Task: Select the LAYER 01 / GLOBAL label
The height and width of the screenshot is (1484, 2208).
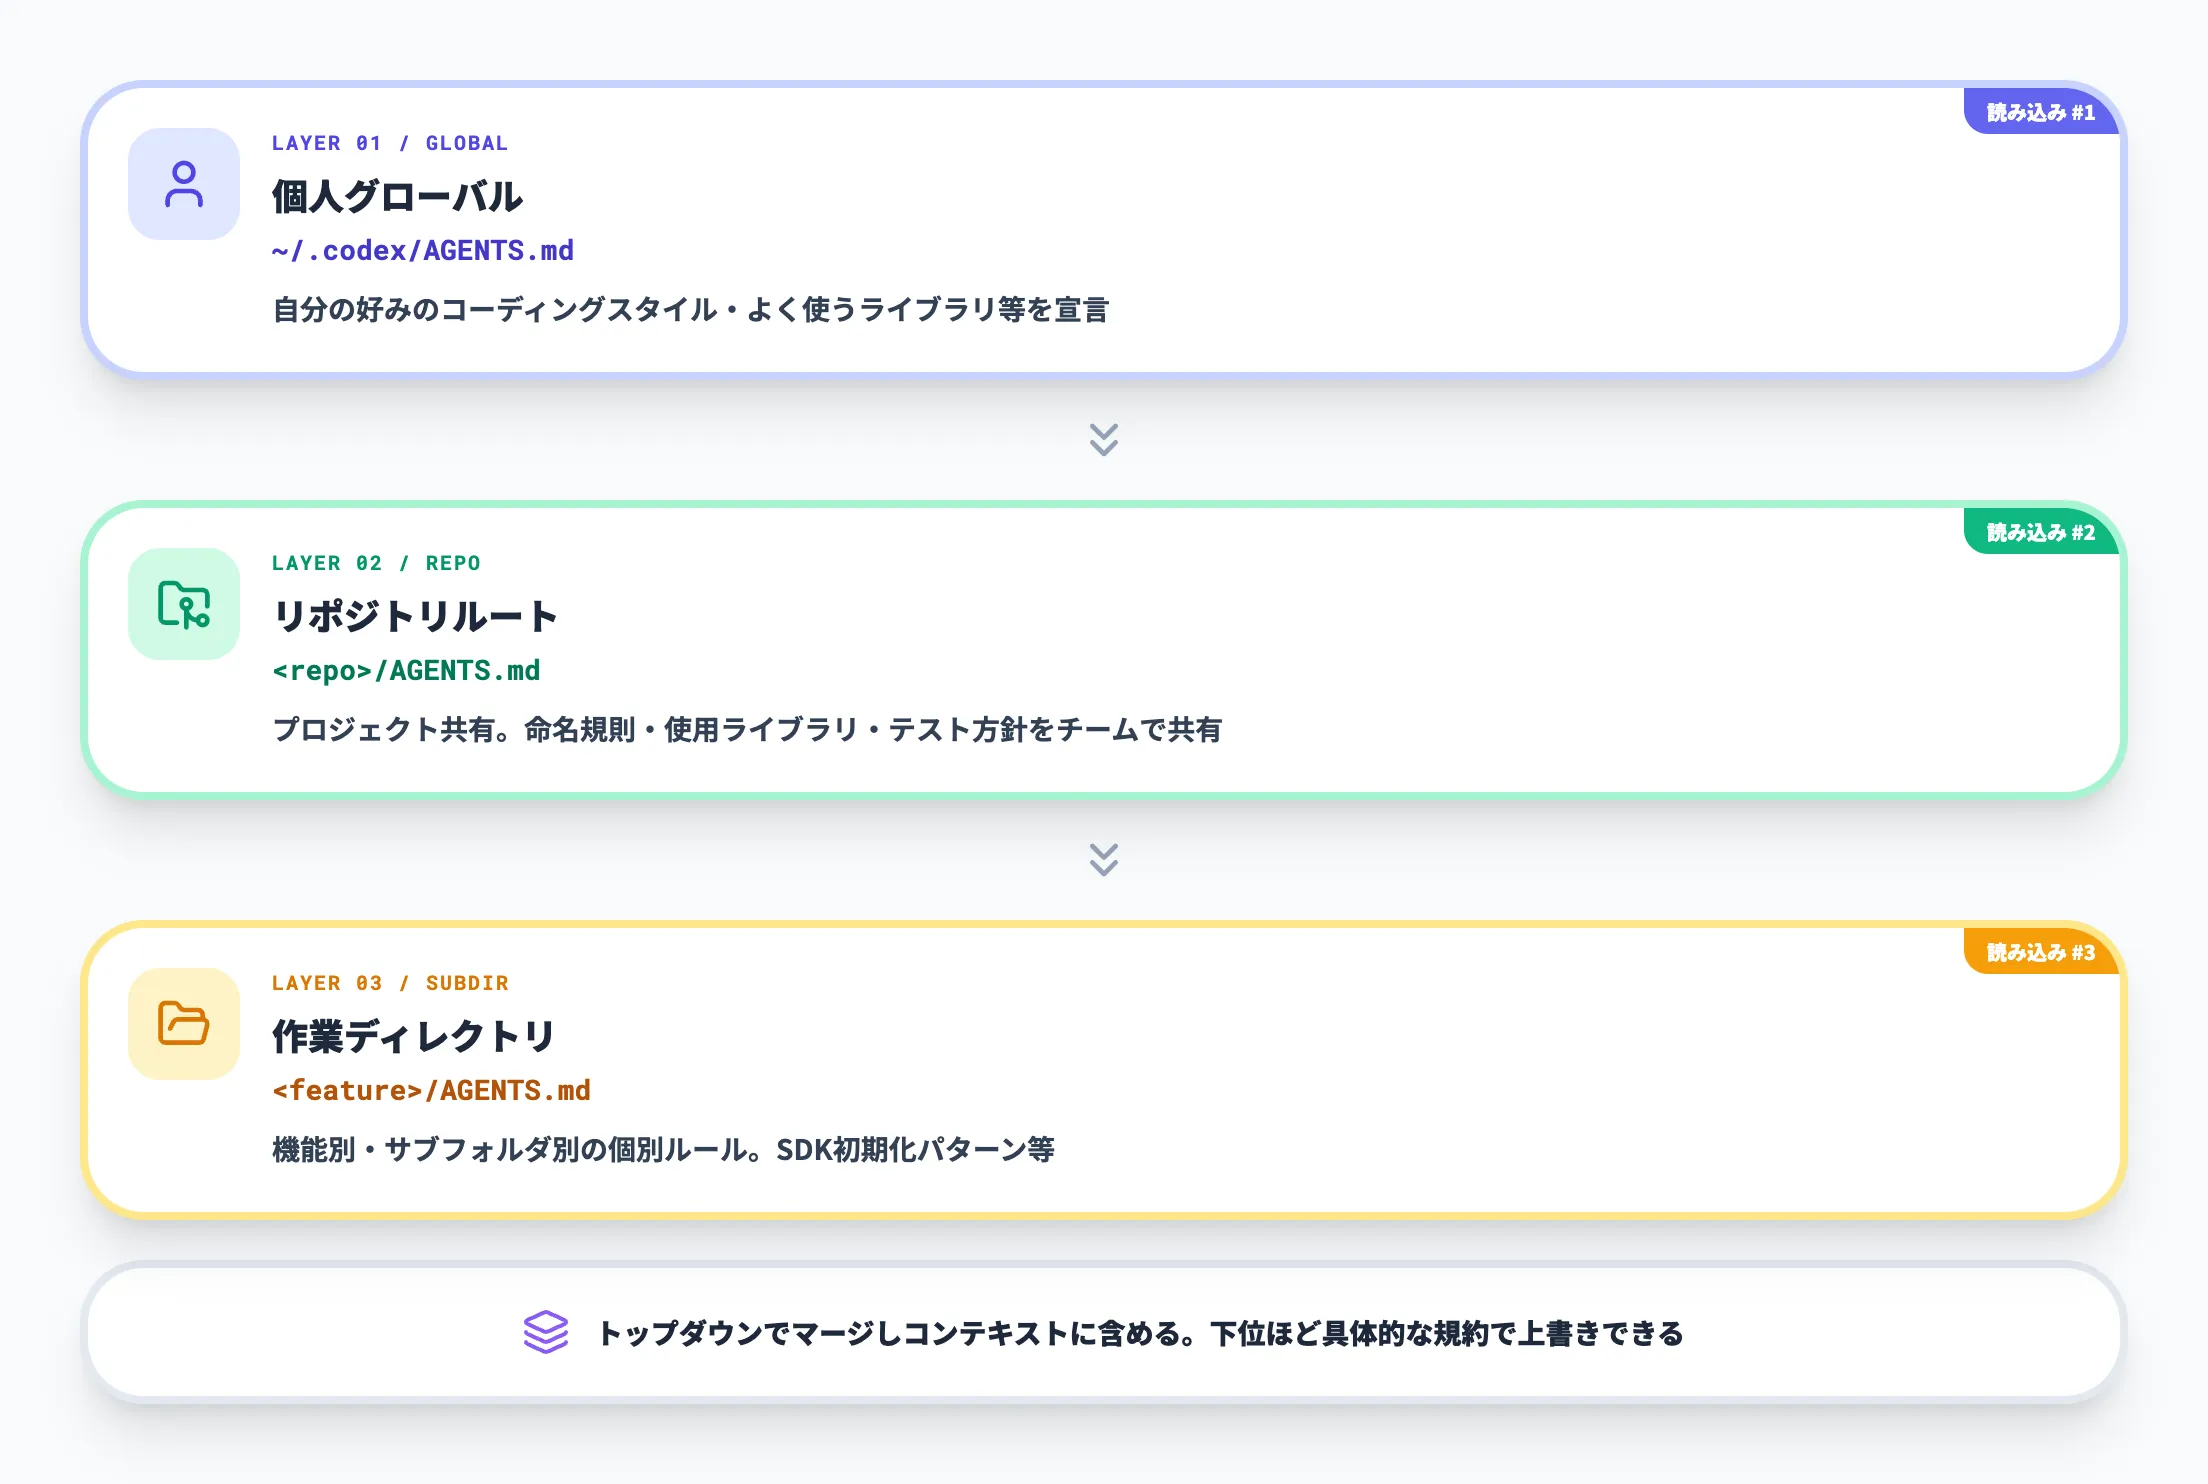Action: click(x=390, y=143)
